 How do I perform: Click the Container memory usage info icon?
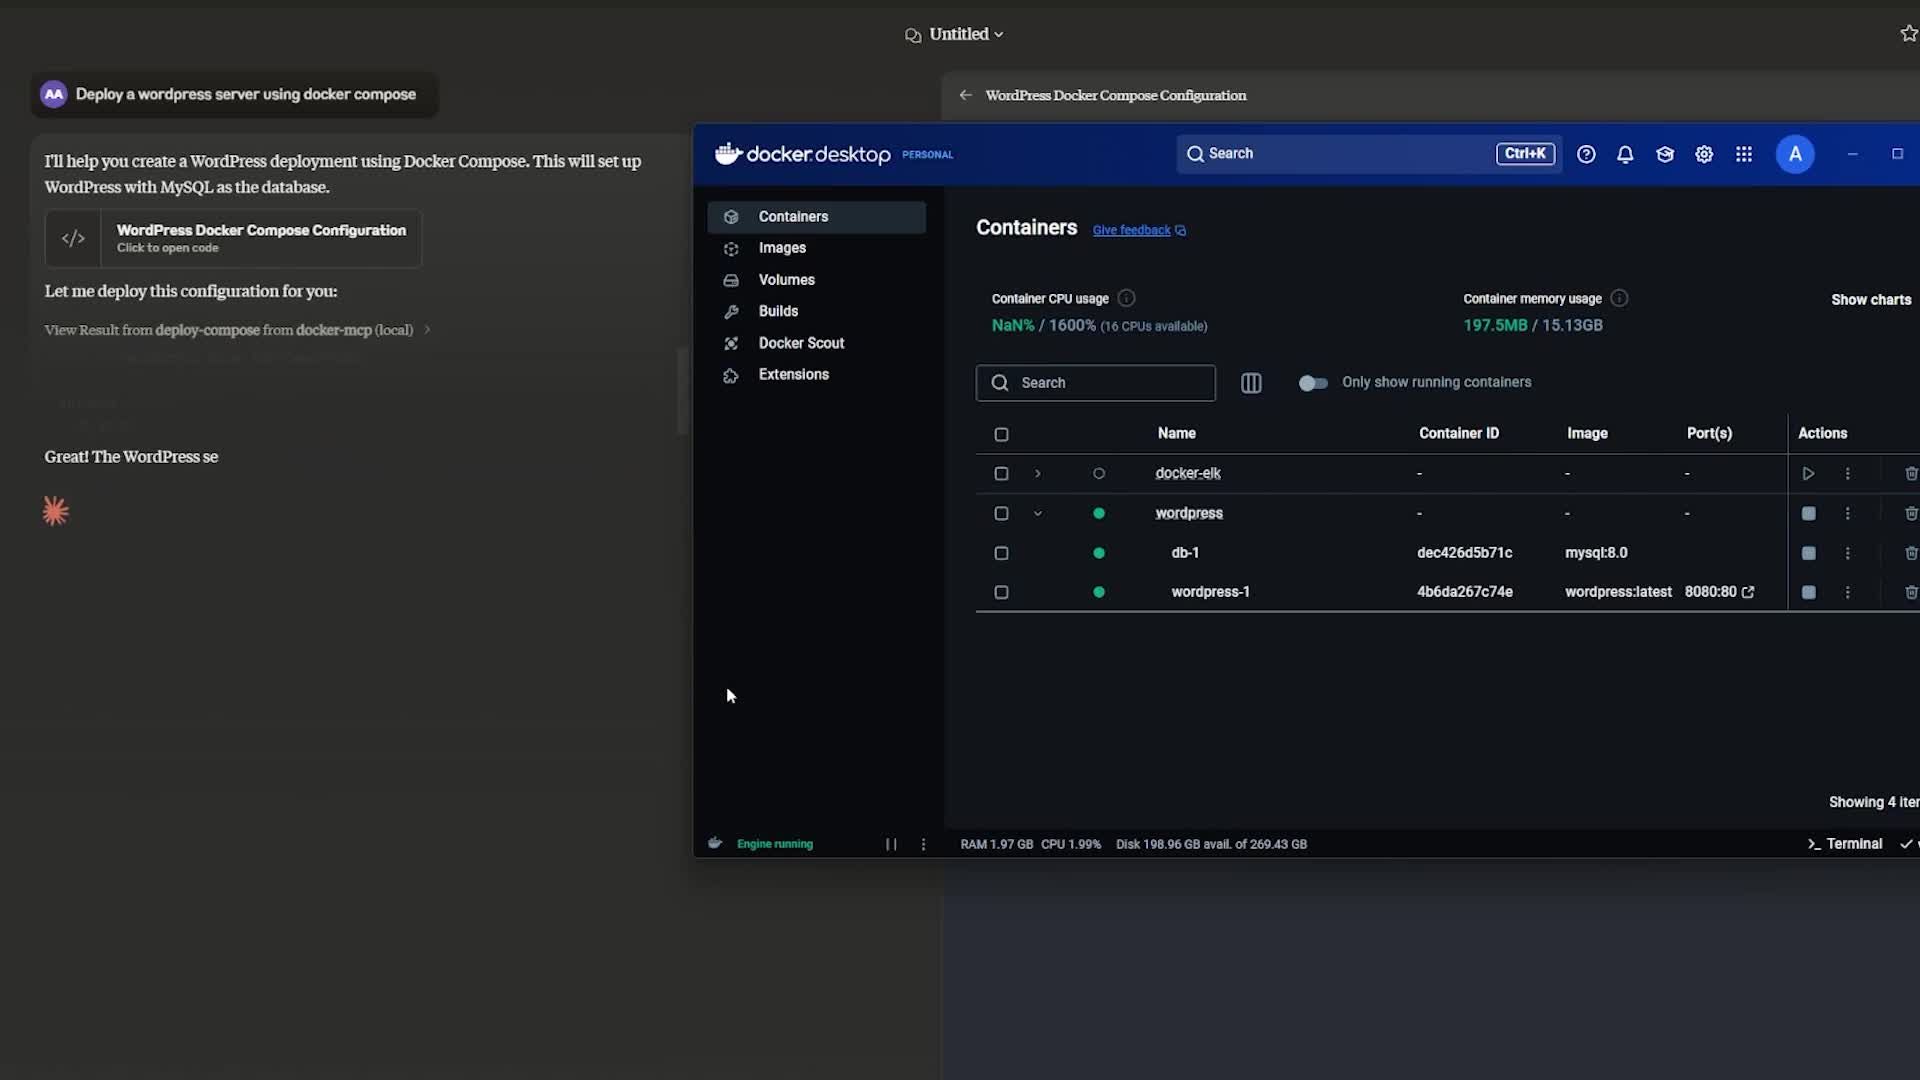click(x=1619, y=298)
